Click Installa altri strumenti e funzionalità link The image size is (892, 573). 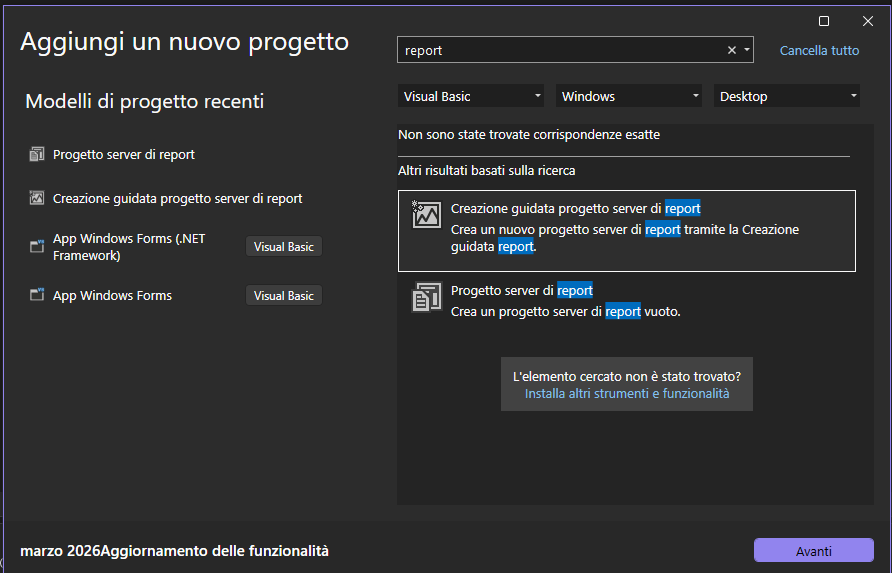[x=627, y=394]
